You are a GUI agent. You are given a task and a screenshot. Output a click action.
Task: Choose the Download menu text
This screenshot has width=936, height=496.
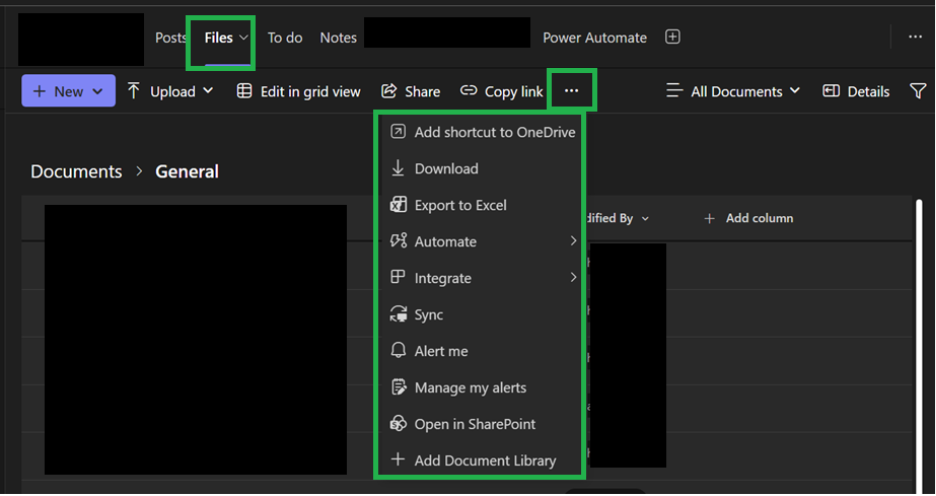tap(447, 169)
